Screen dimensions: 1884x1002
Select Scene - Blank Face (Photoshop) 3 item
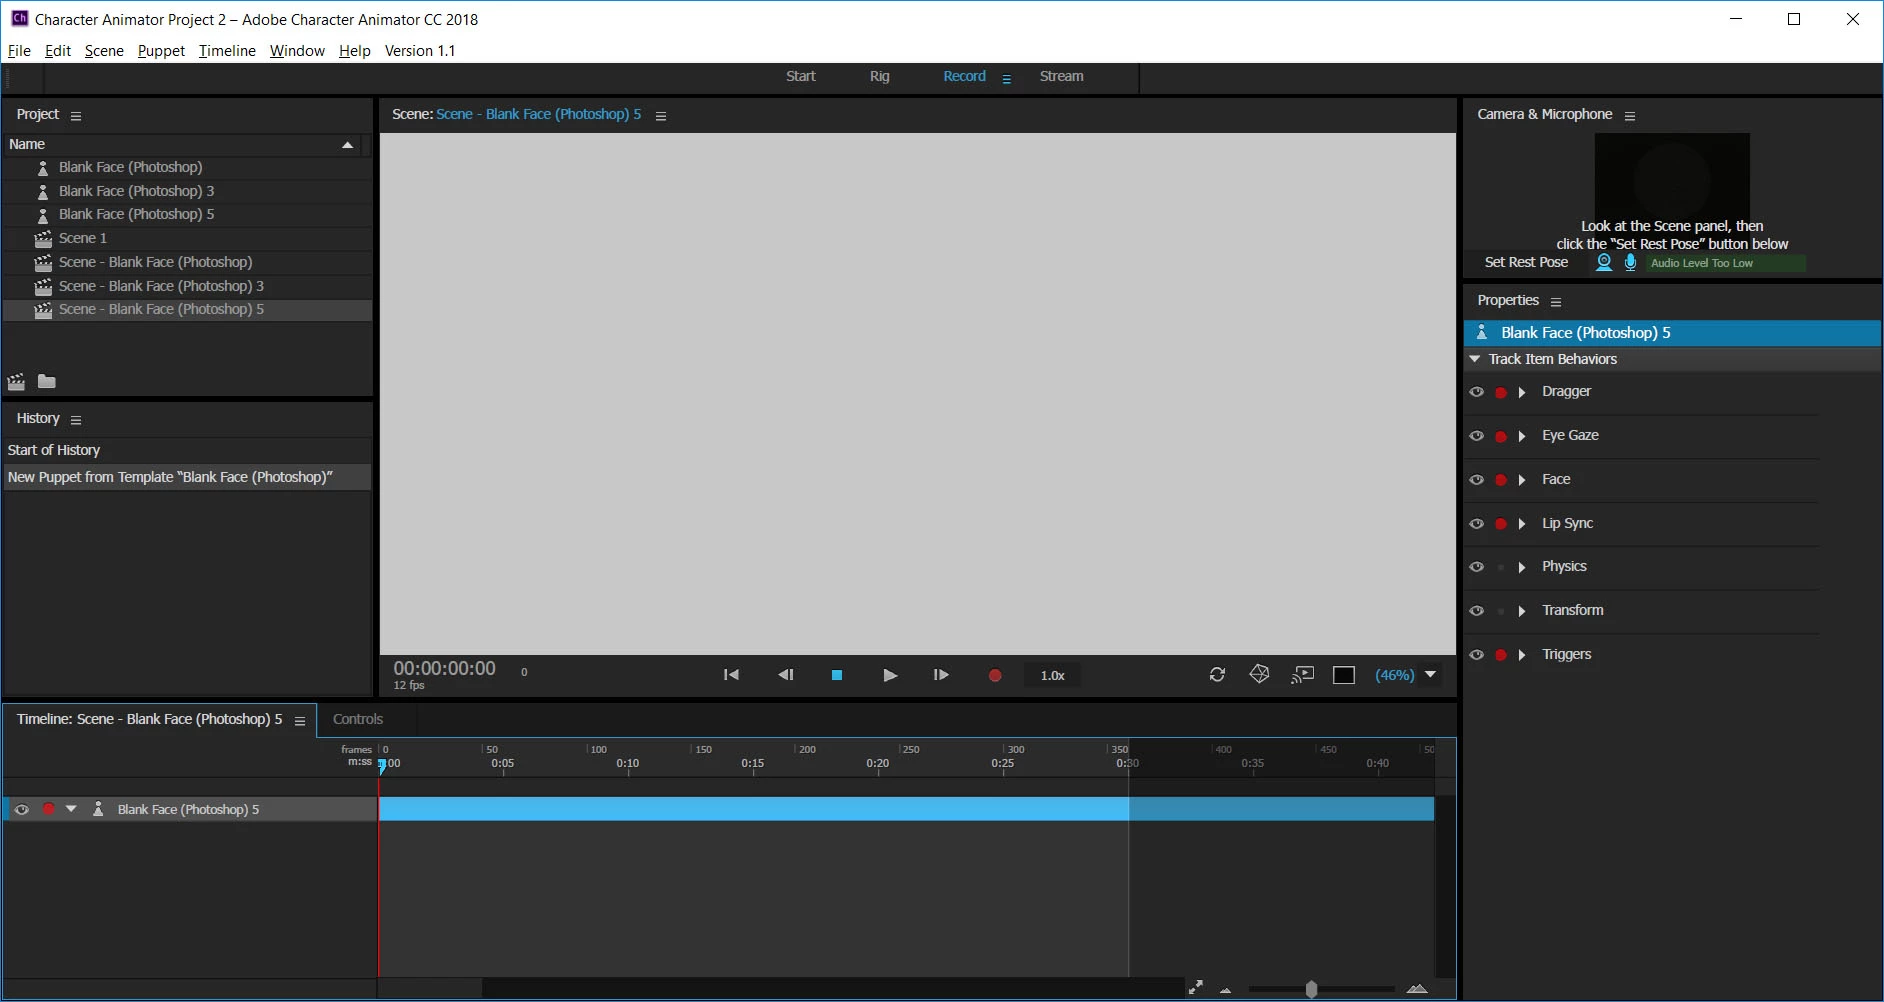[188, 286]
